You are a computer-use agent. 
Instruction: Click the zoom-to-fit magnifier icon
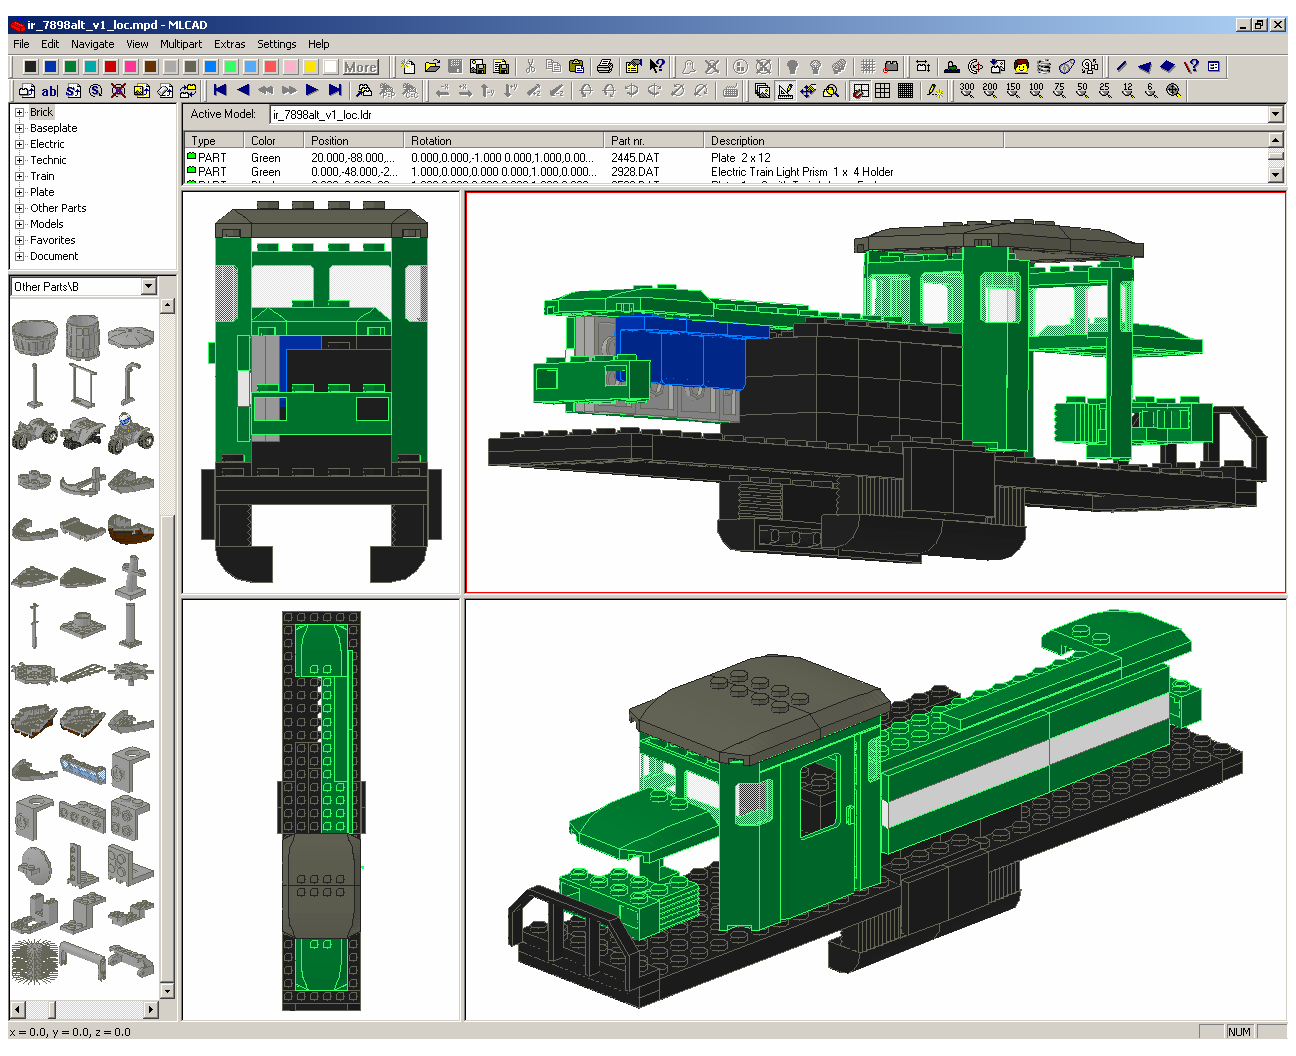(1174, 90)
